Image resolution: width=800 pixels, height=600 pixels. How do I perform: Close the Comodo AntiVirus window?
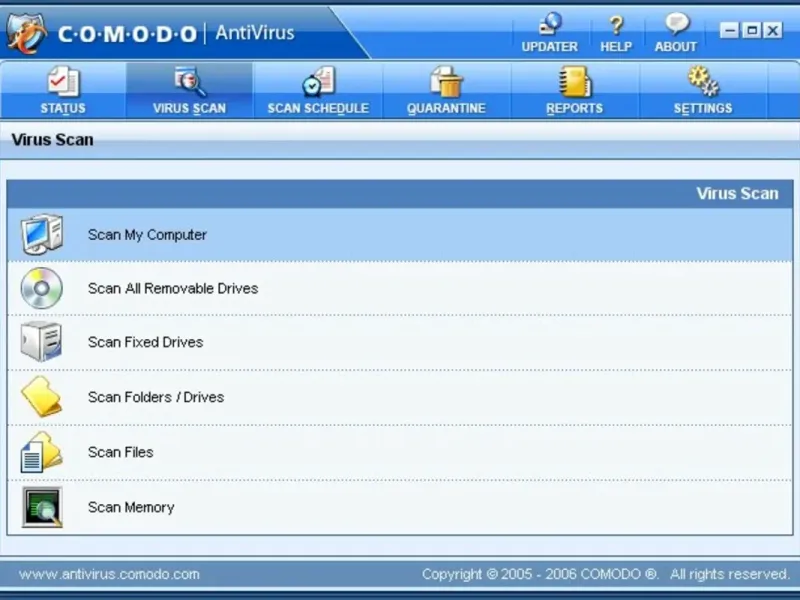point(773,31)
